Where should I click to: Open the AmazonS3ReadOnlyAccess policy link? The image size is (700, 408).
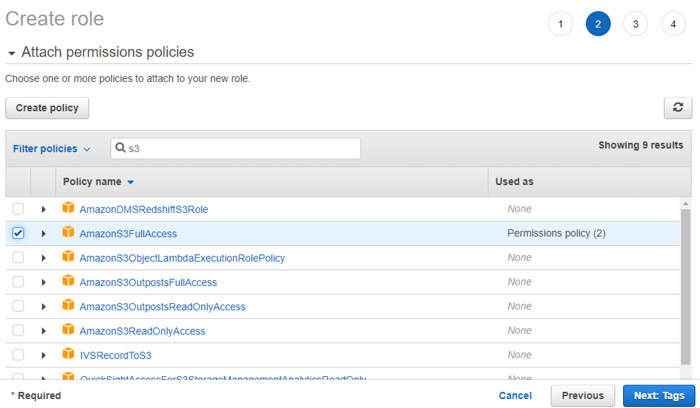(142, 331)
